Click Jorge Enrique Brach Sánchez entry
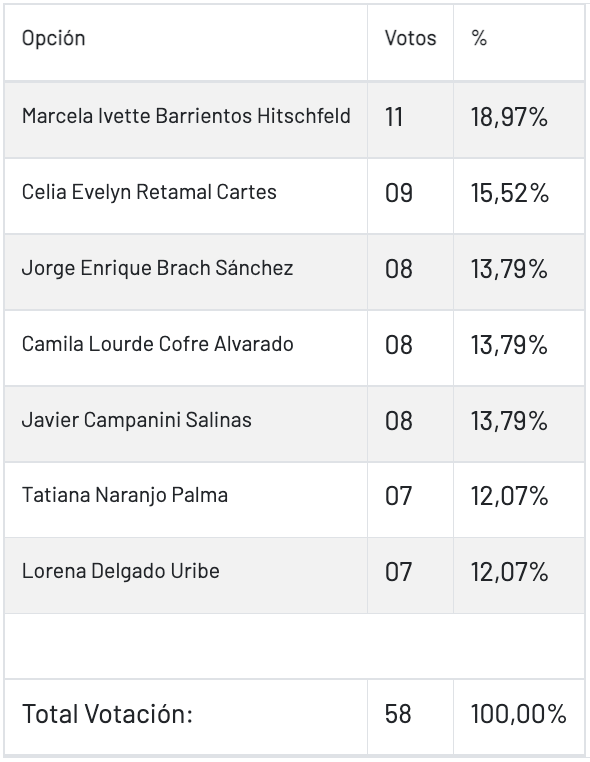This screenshot has width=590, height=762. point(157,268)
